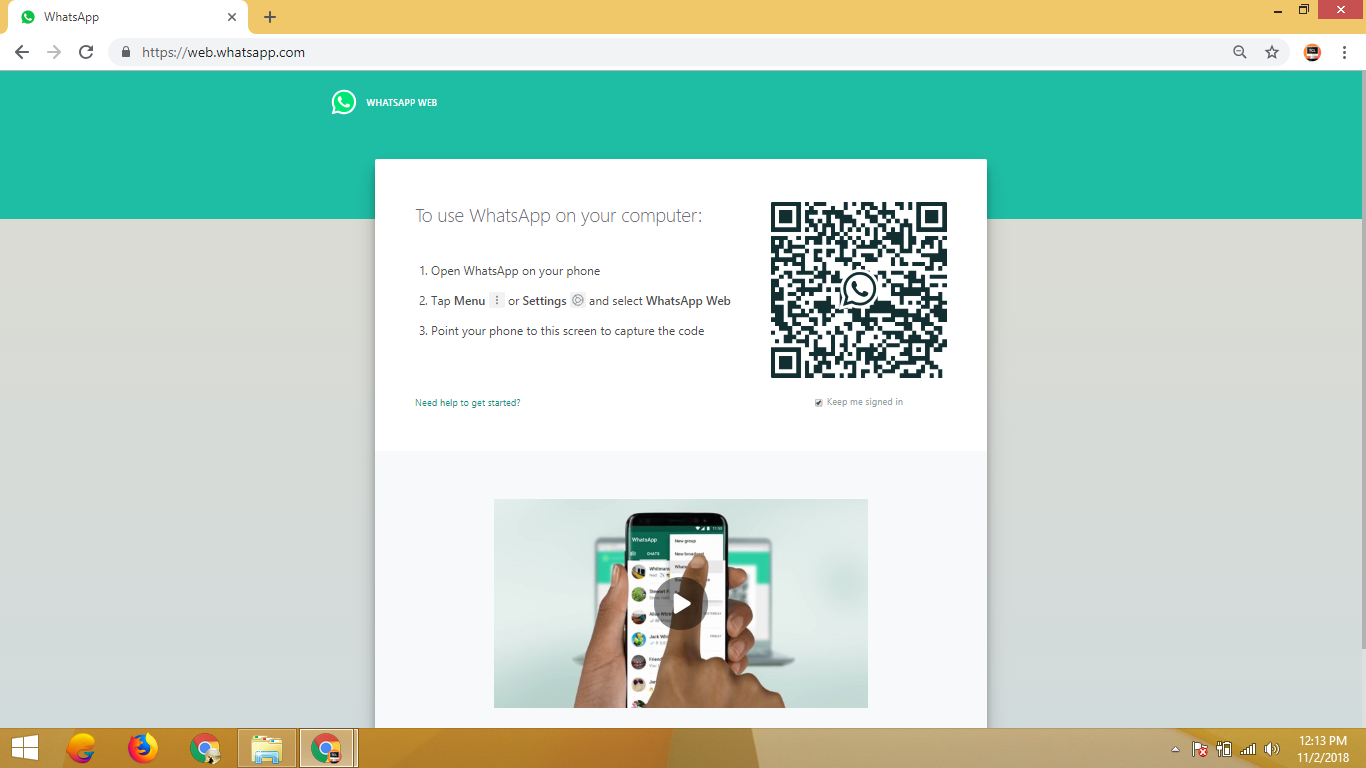Launch Firefox from the taskbar
This screenshot has height=768, width=1366.
pos(143,748)
